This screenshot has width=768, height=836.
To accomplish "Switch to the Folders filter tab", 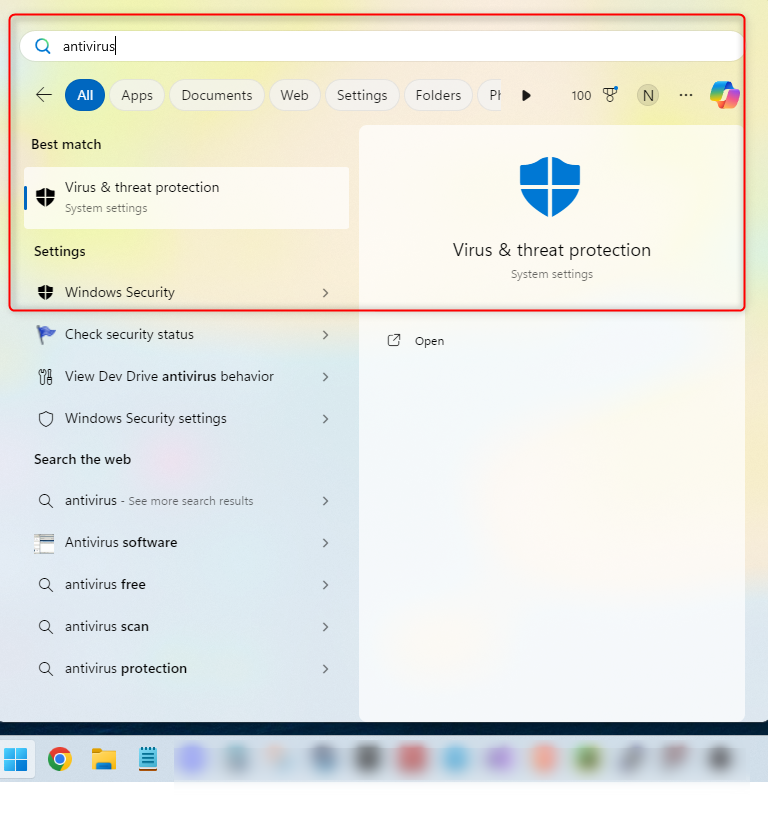I will tap(438, 95).
